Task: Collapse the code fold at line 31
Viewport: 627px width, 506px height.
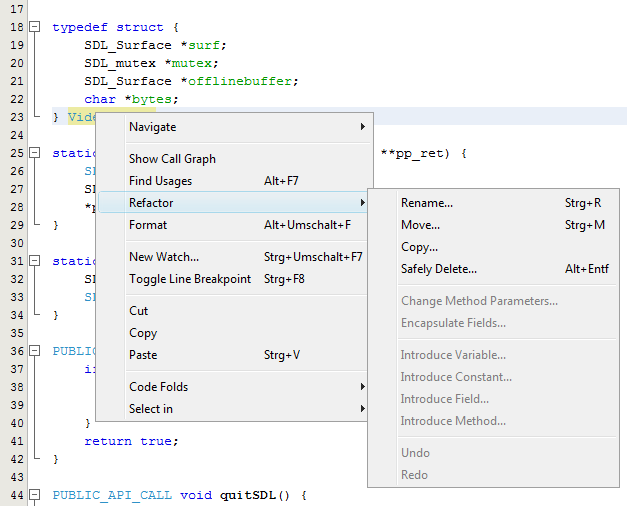Action: [34, 261]
